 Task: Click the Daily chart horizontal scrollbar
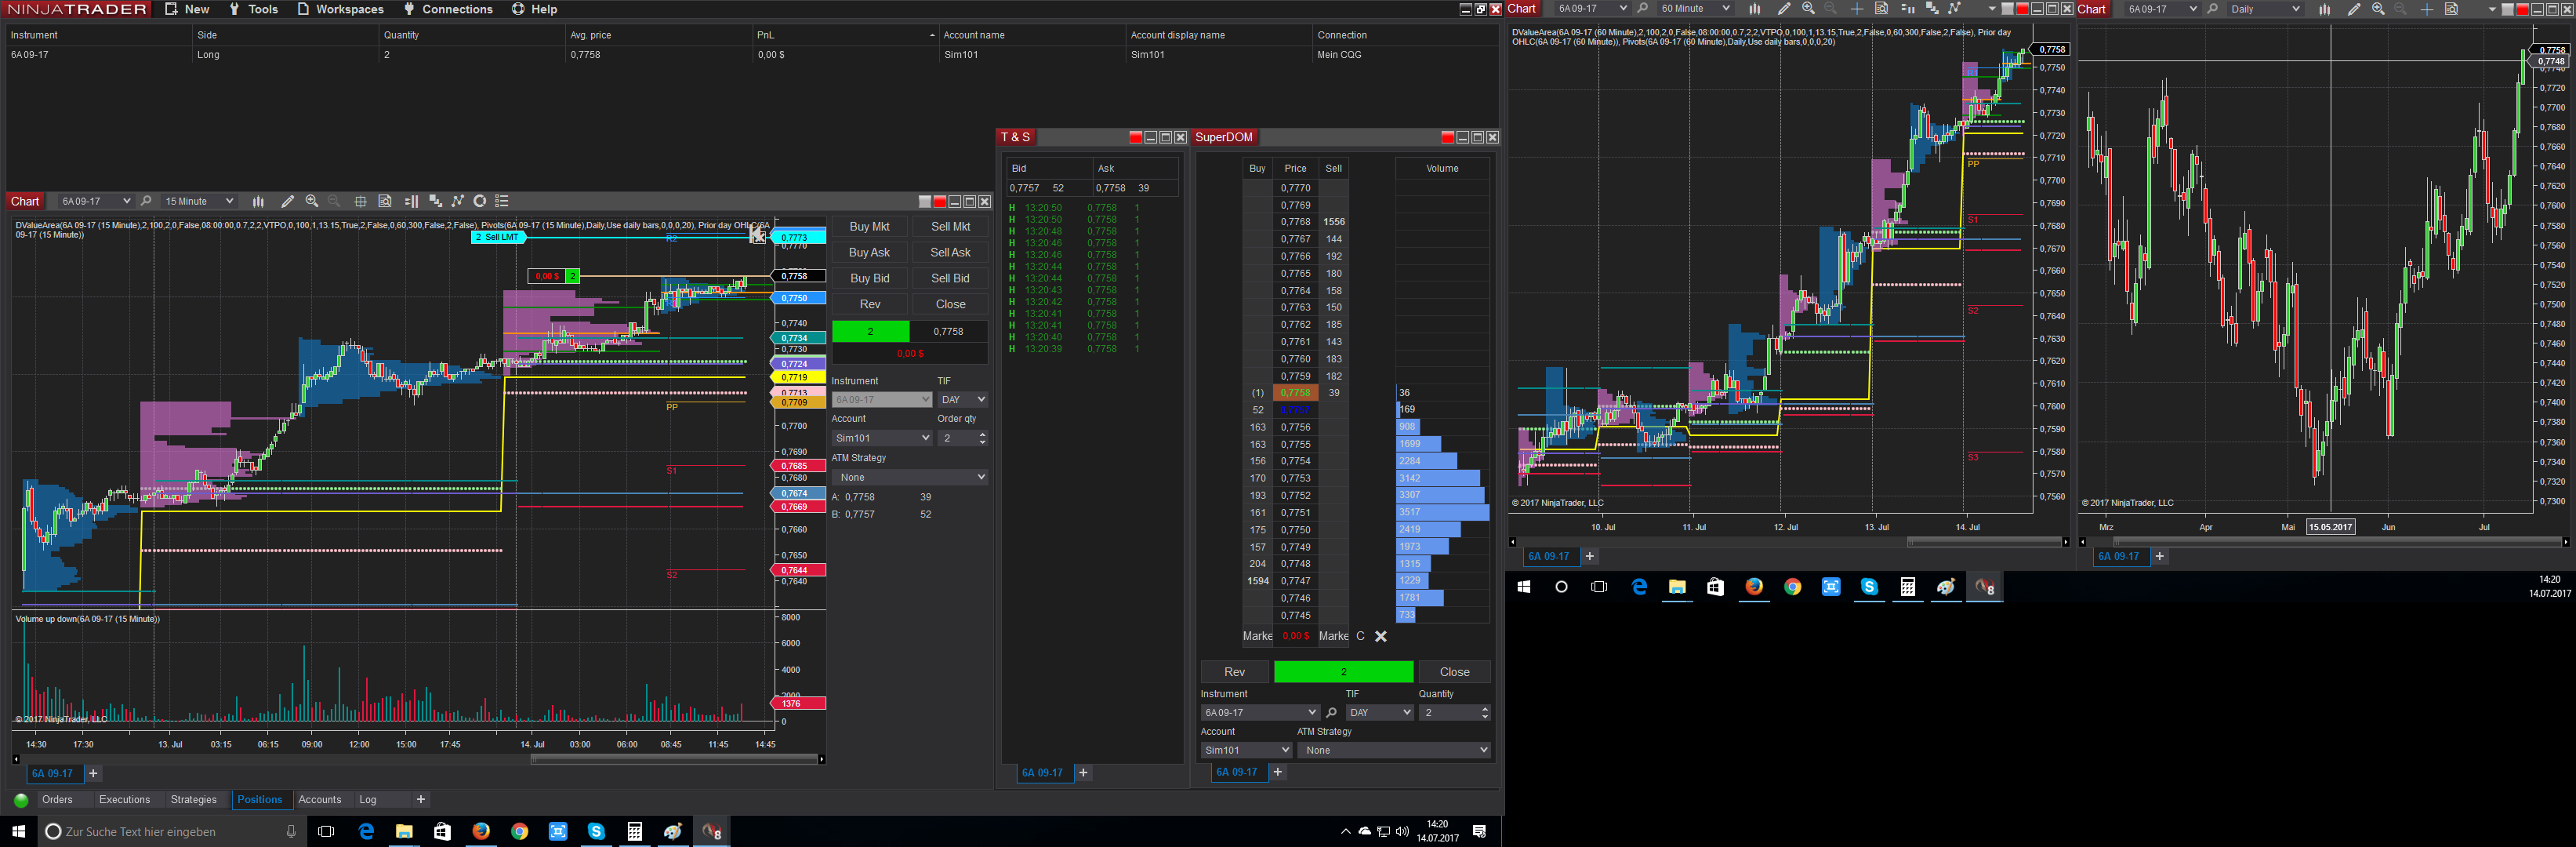(x=2336, y=542)
